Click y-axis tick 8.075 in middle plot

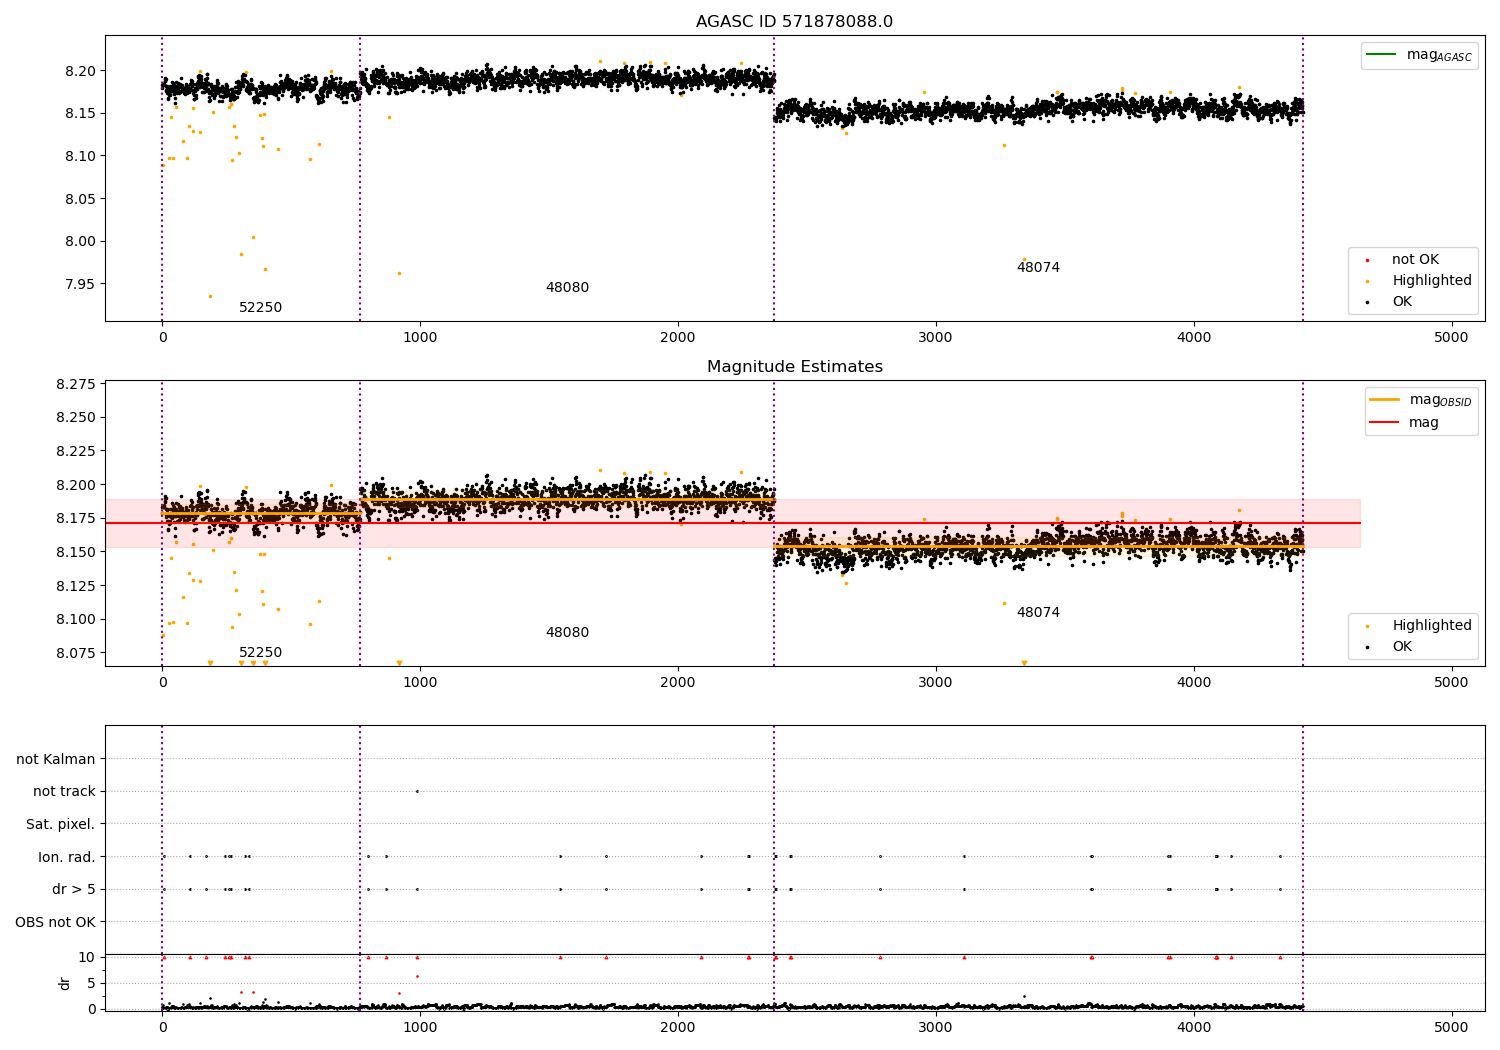click(77, 653)
